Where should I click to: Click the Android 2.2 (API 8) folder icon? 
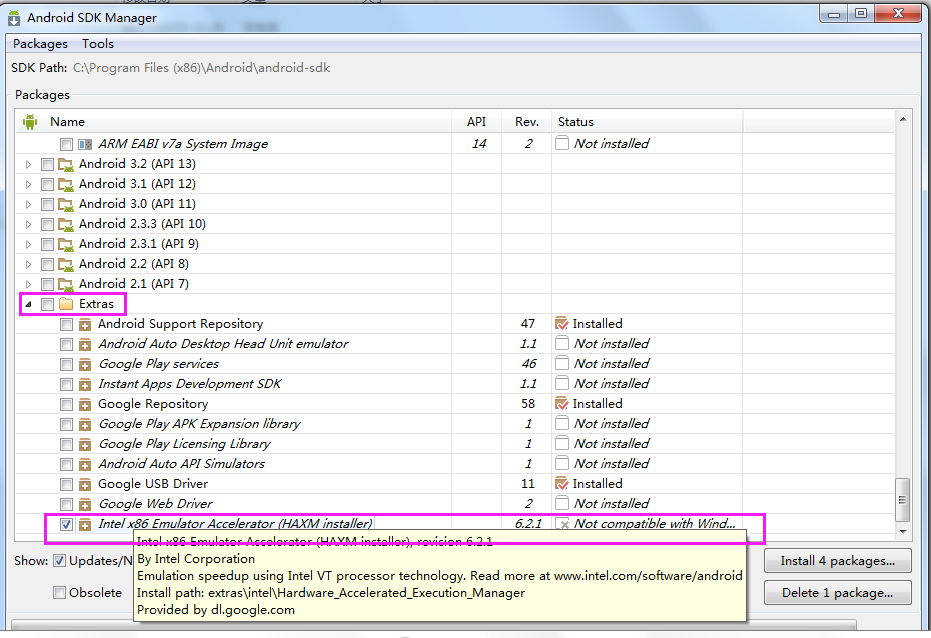coord(66,265)
